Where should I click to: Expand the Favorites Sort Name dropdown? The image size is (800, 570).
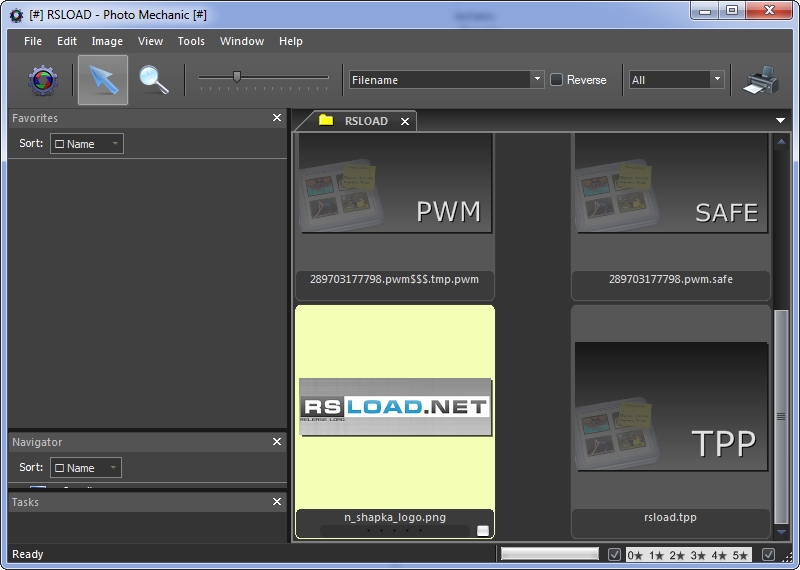[x=87, y=144]
